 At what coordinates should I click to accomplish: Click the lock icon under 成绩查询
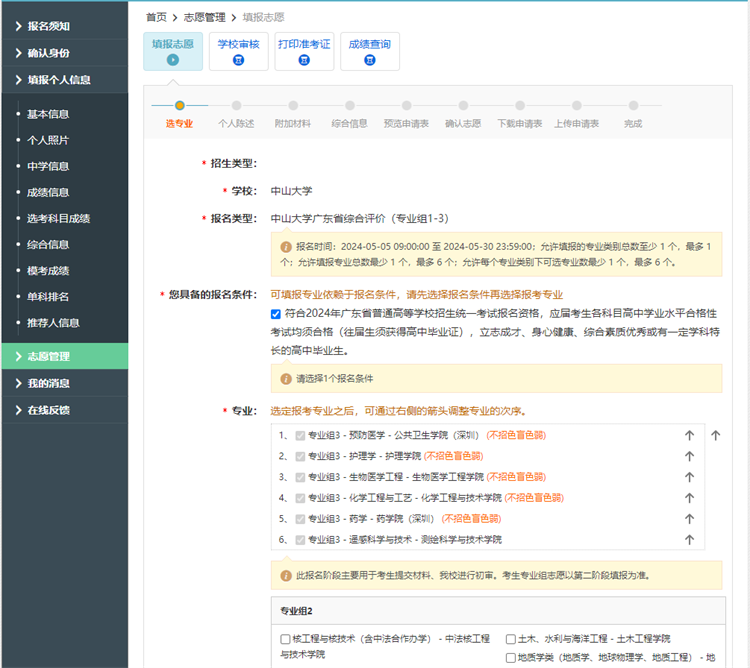tap(369, 60)
